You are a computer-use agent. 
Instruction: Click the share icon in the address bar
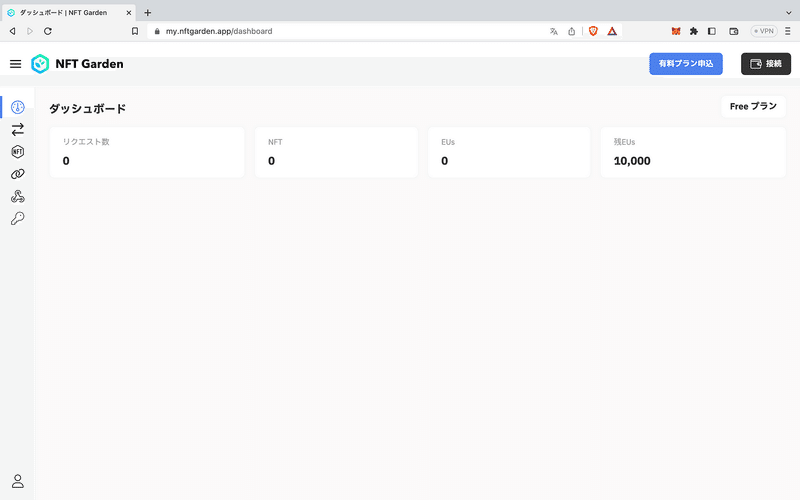pyautogui.click(x=571, y=31)
